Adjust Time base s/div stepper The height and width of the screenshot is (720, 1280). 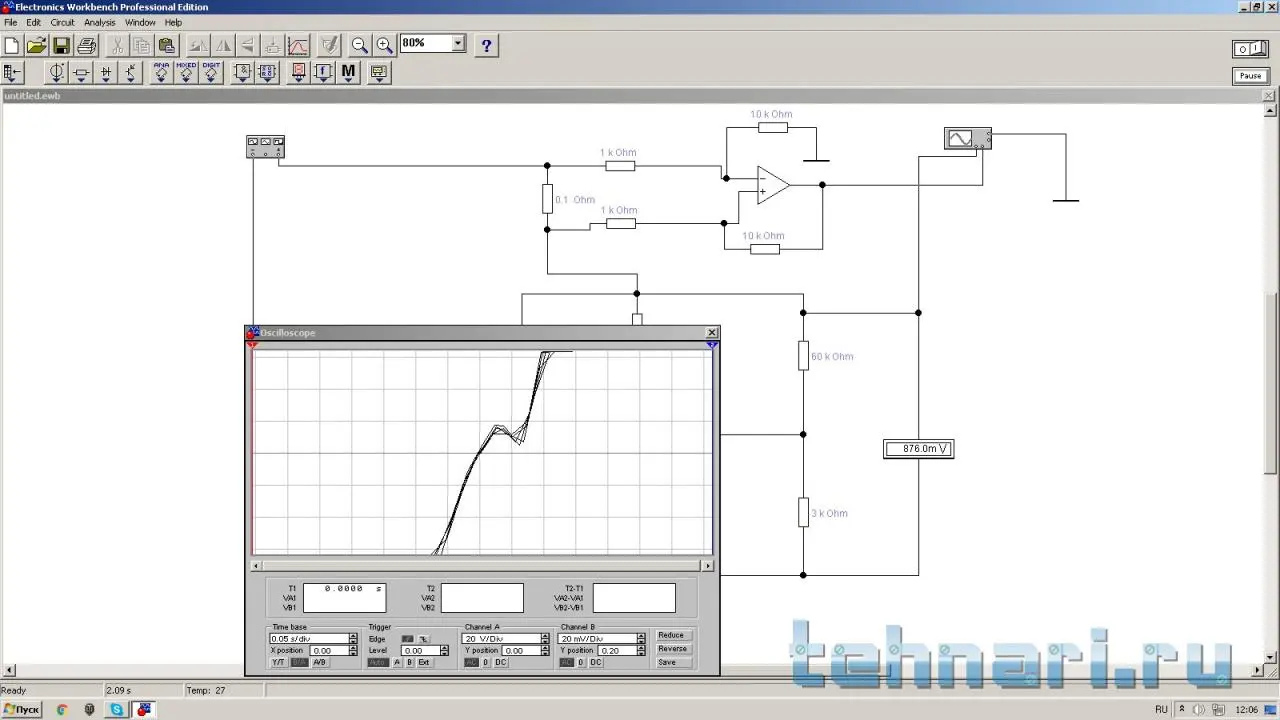click(x=353, y=639)
